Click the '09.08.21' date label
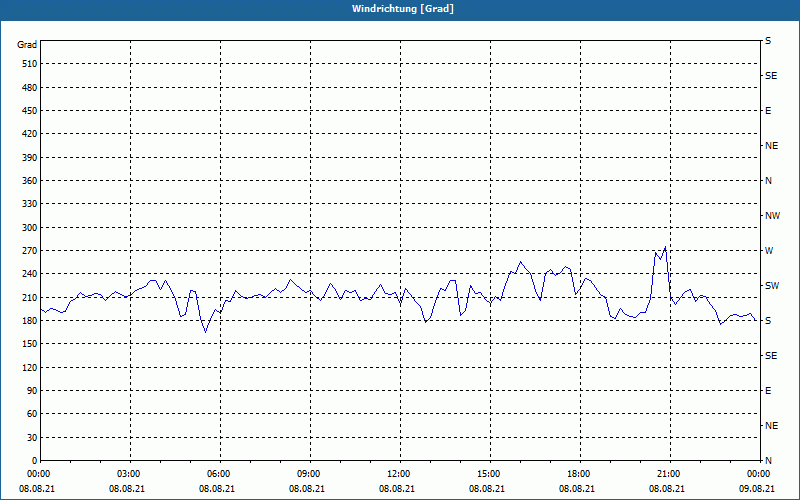This screenshot has width=800, height=500. coord(757,489)
